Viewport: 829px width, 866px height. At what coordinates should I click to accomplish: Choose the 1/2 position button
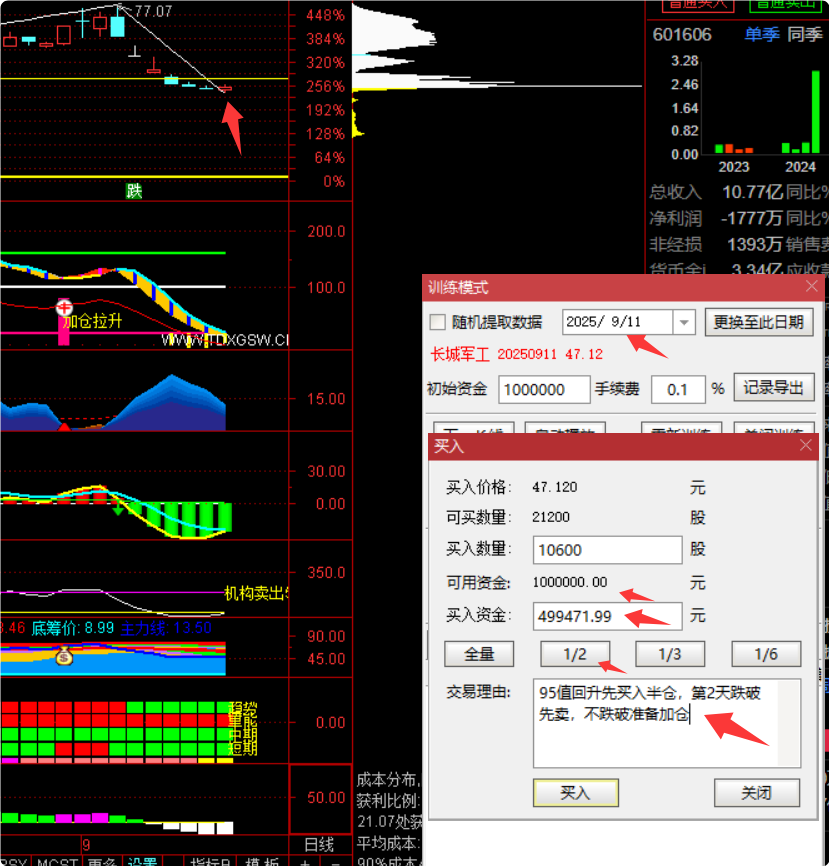pos(575,654)
